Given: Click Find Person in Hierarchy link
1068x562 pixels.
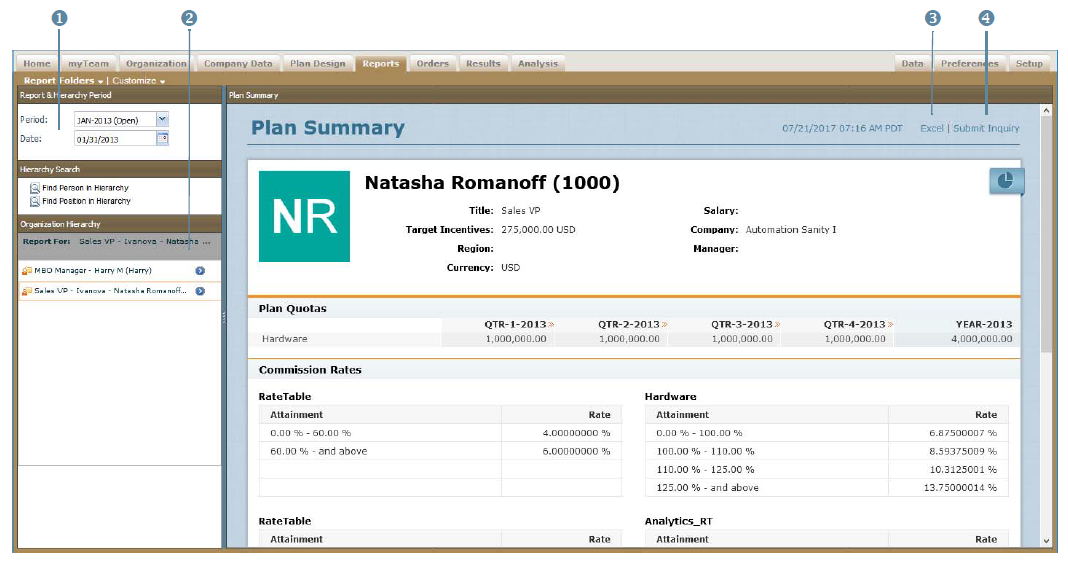Looking at the screenshot, I should pyautogui.click(x=85, y=188).
